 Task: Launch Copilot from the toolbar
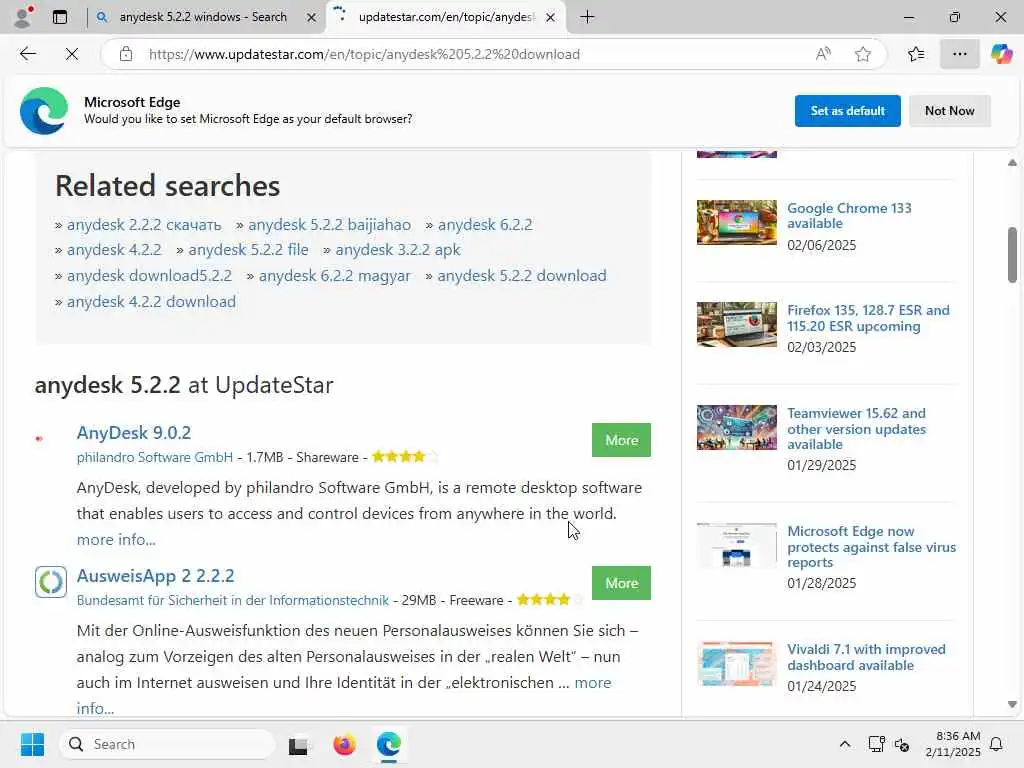pos(1001,54)
